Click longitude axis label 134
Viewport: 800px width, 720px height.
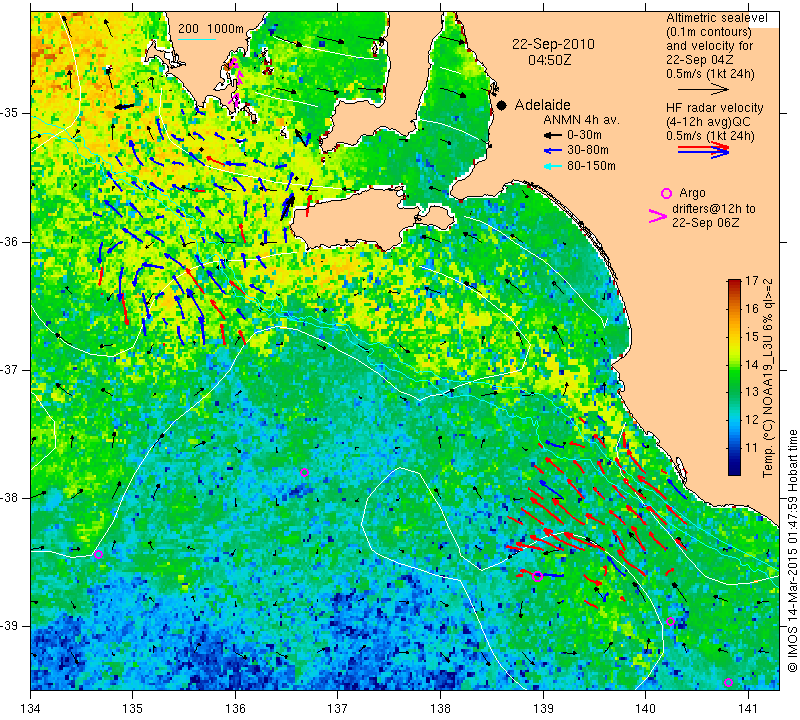(31, 709)
